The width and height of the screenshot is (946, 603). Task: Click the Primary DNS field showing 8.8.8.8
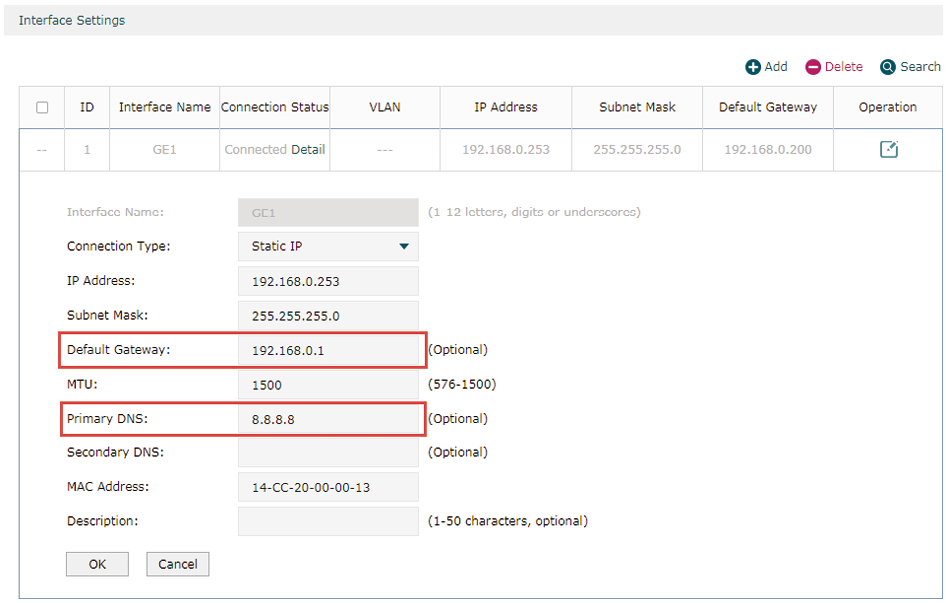[328, 419]
